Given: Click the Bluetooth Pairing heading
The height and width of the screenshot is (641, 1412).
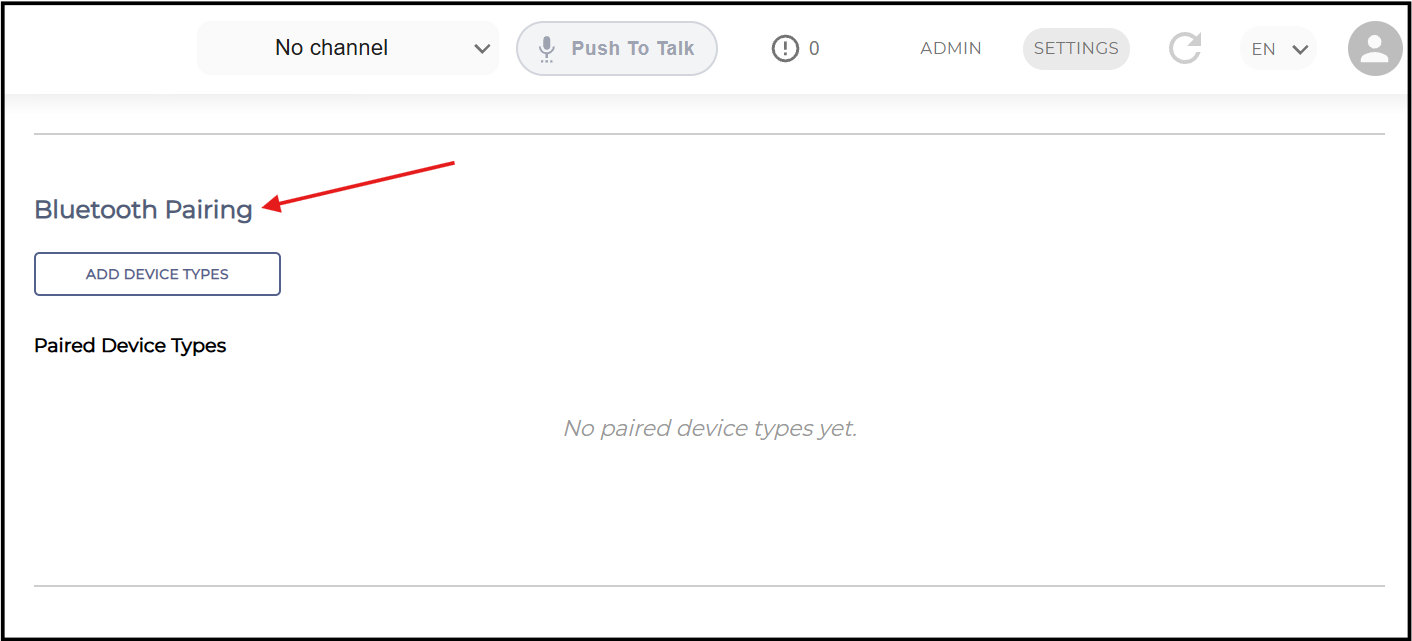Looking at the screenshot, I should (143, 210).
